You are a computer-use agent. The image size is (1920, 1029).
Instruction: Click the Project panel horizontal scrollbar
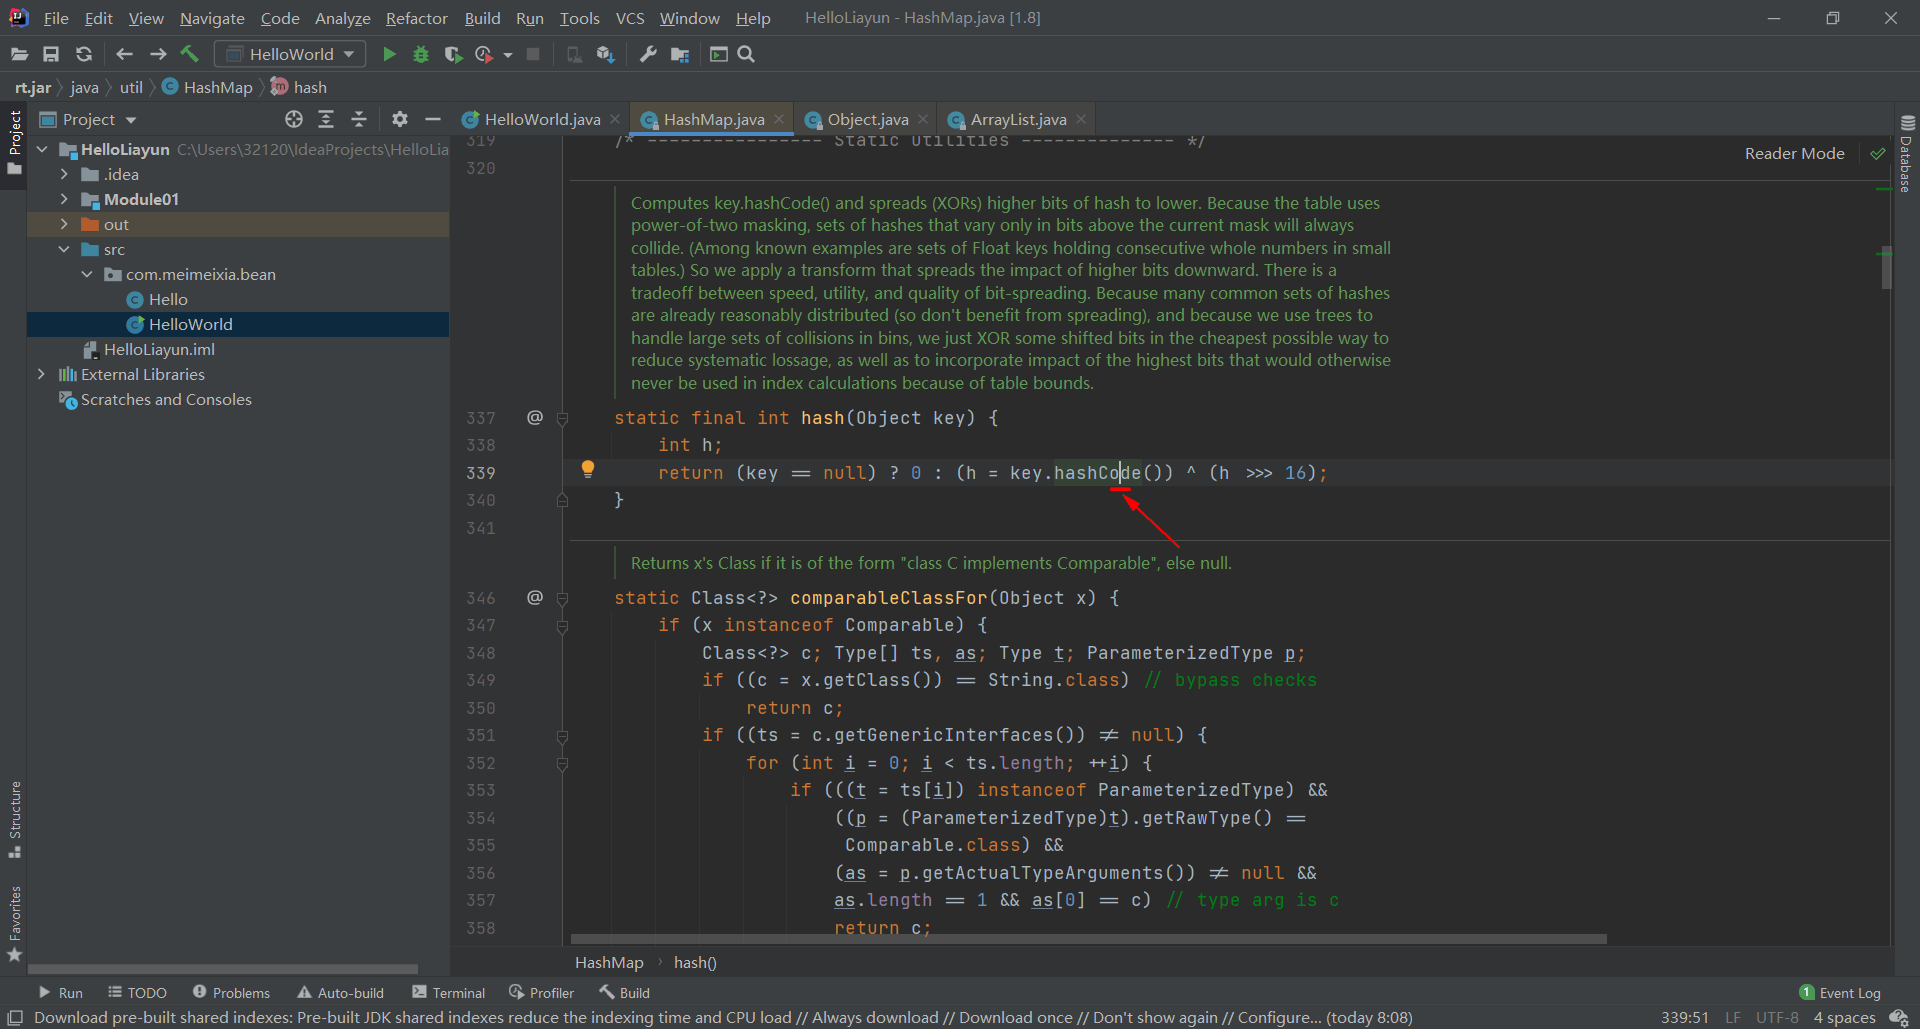click(222, 969)
